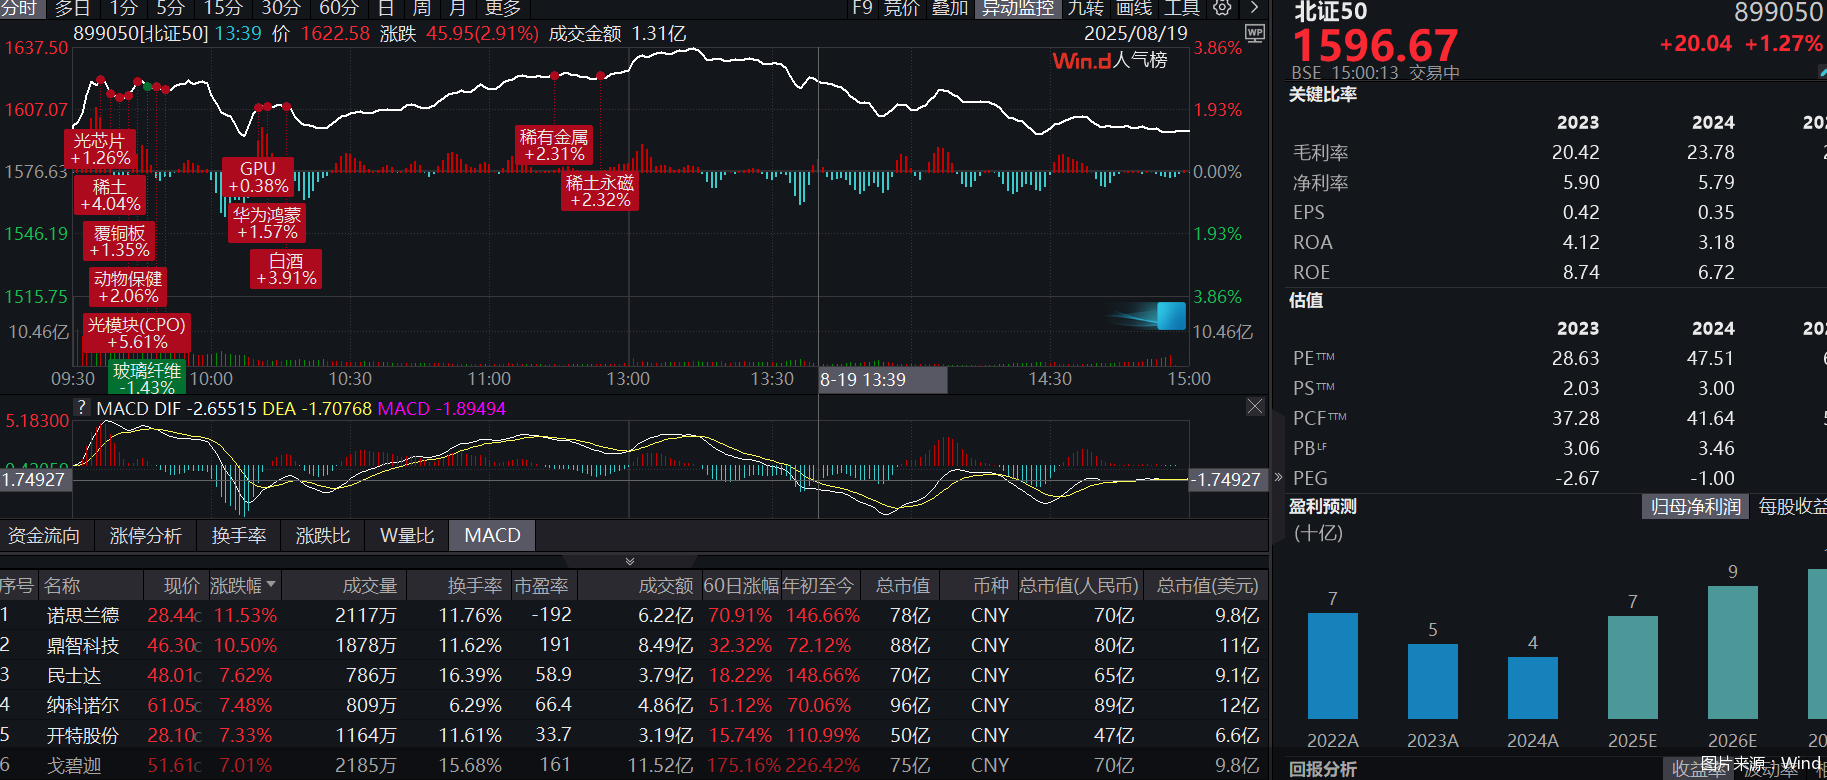This screenshot has height=780, width=1827.
Task: Select the 归母净利润 forecast option
Action: pyautogui.click(x=1695, y=507)
